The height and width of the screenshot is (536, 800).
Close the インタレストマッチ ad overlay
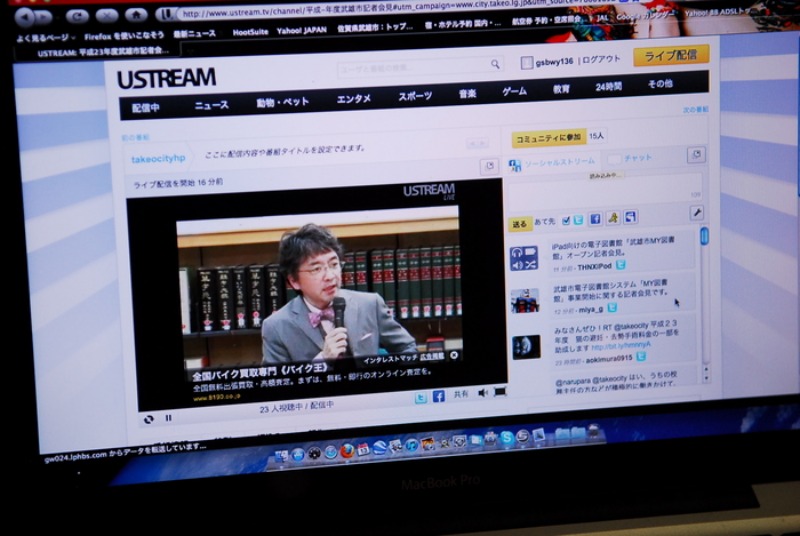pyautogui.click(x=454, y=355)
